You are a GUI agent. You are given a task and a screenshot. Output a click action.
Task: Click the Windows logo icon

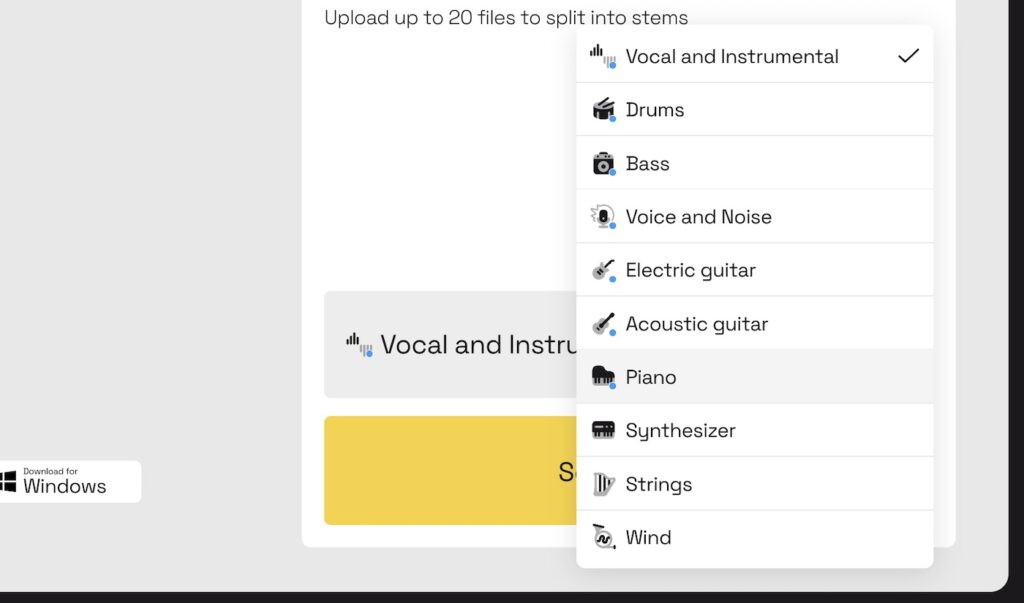pyautogui.click(x=8, y=482)
